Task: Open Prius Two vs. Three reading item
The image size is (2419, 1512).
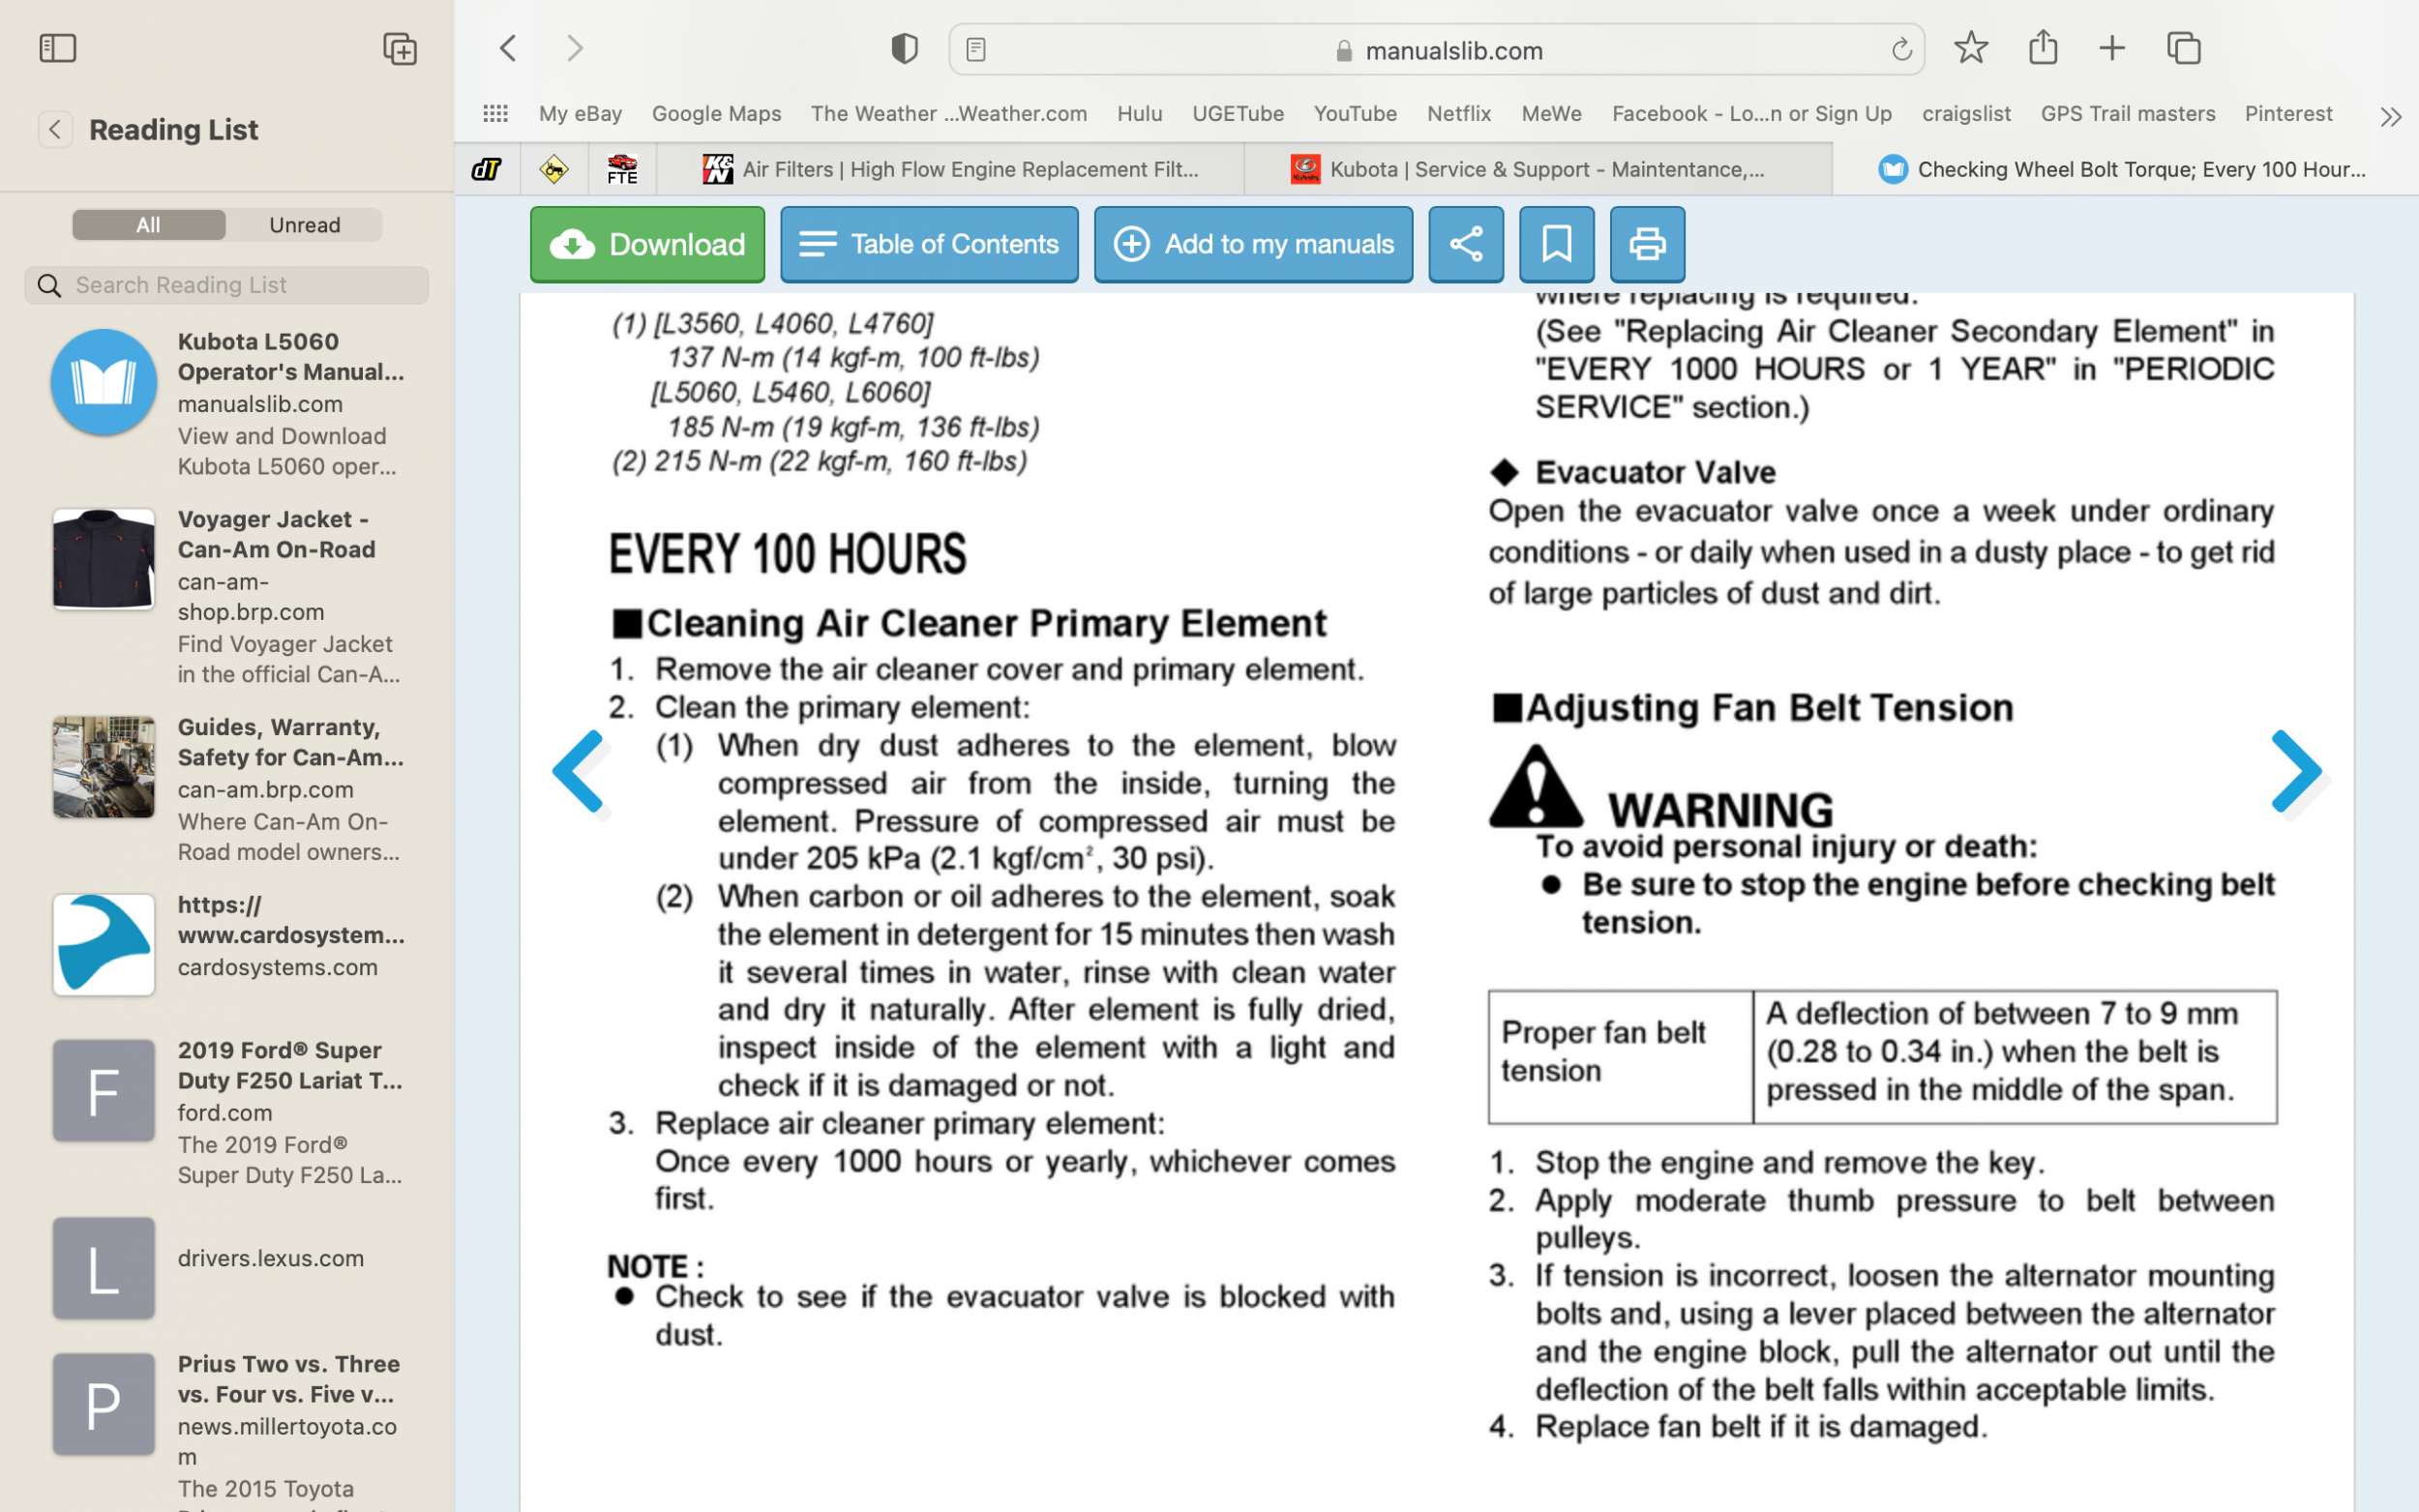Action: [x=227, y=1430]
